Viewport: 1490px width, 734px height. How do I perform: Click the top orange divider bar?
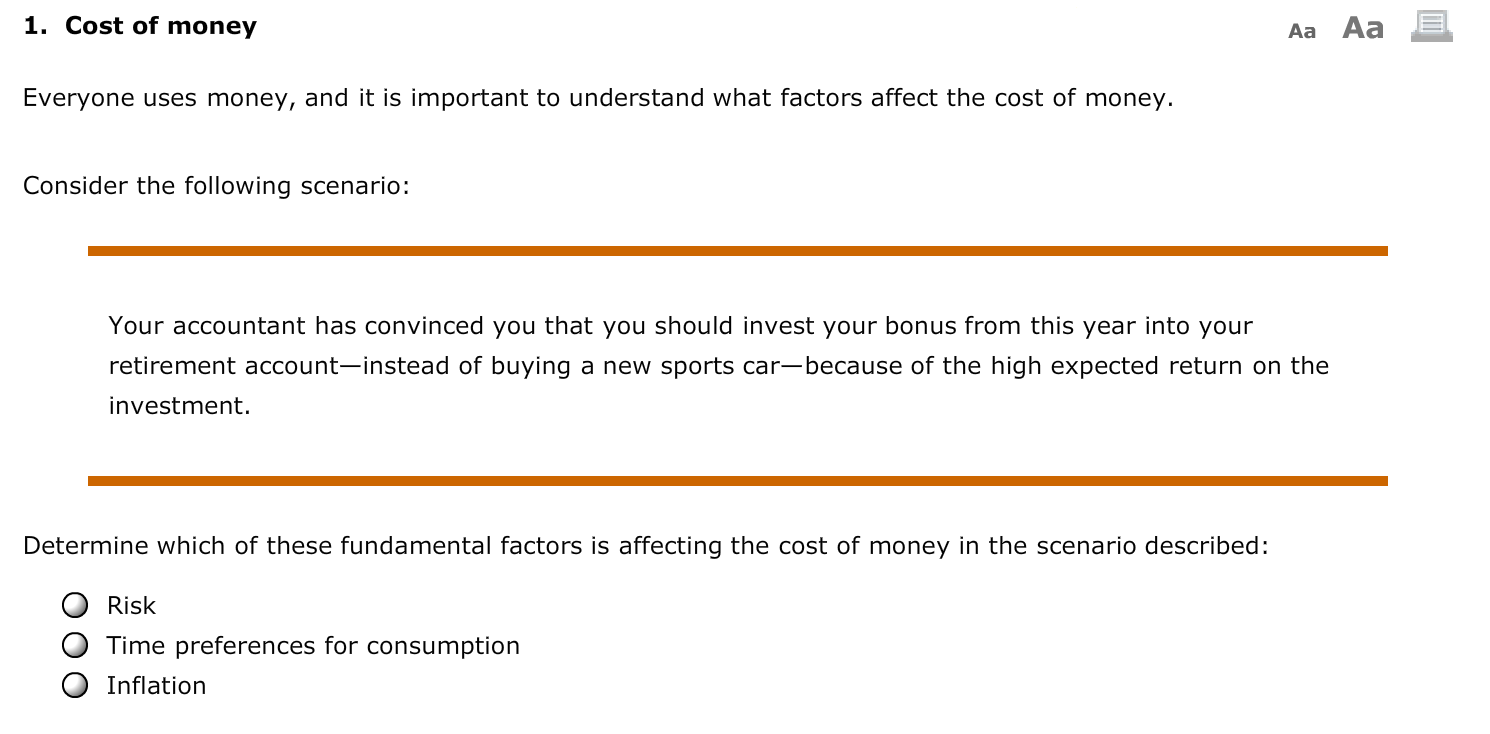coord(738,251)
